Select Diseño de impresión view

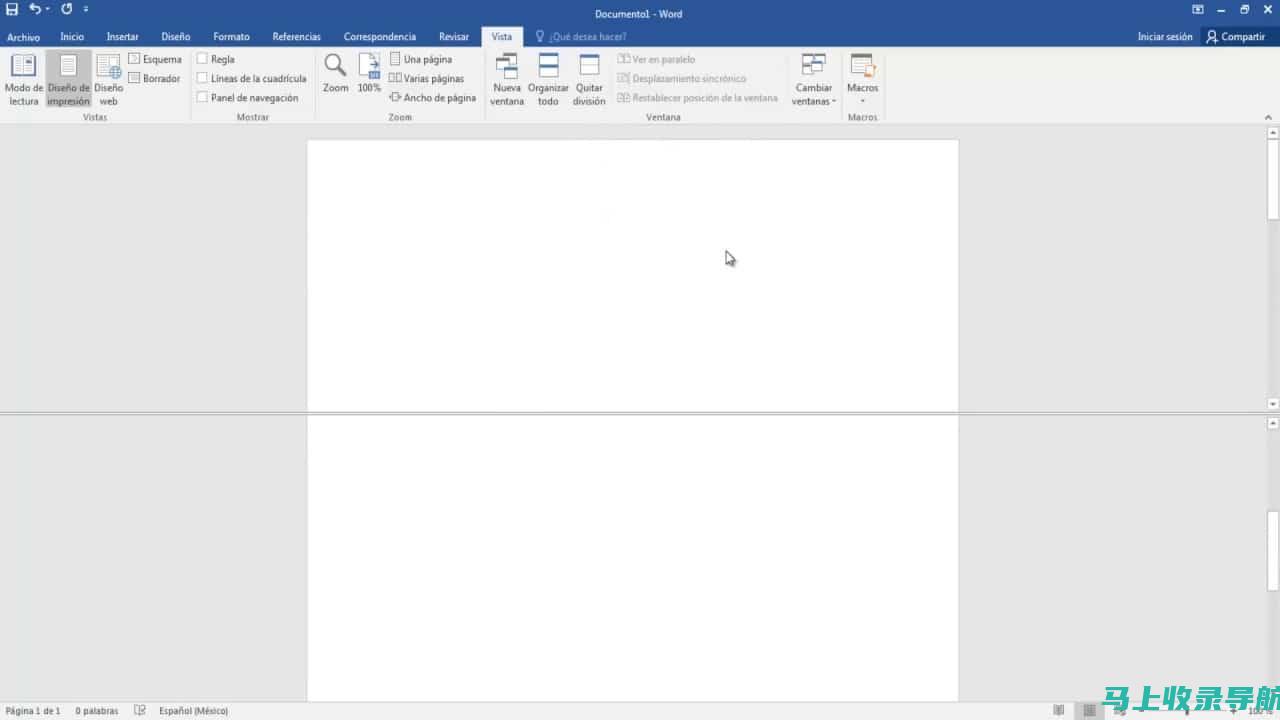[x=68, y=80]
